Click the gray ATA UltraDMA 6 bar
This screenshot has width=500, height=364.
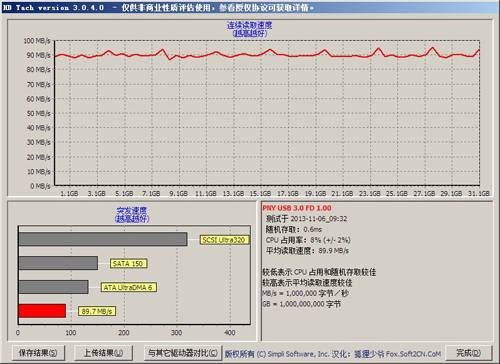[x=54, y=287]
